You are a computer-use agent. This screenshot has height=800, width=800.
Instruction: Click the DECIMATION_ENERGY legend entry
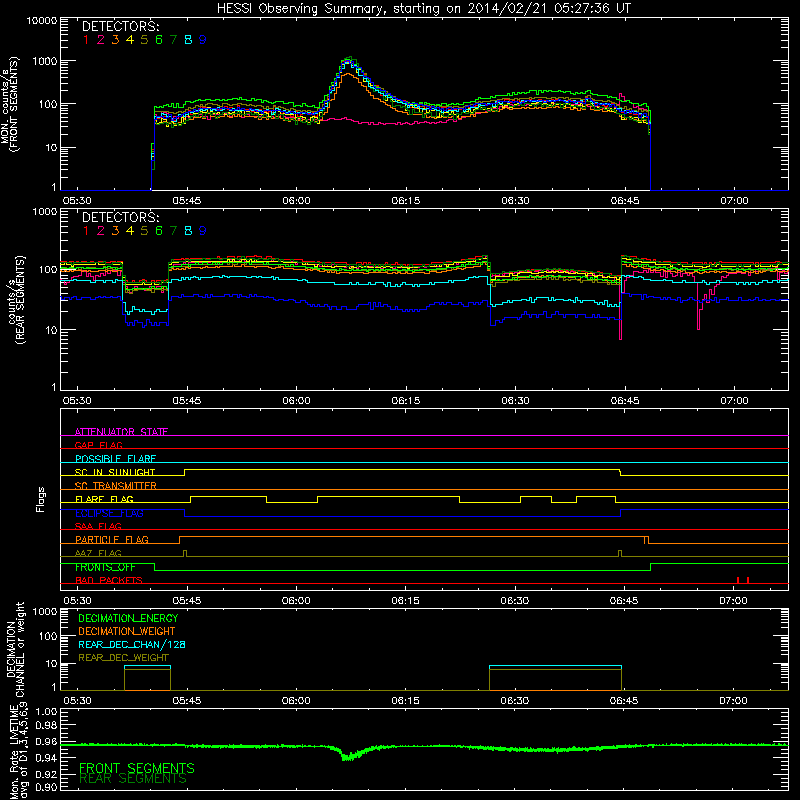tap(128, 618)
